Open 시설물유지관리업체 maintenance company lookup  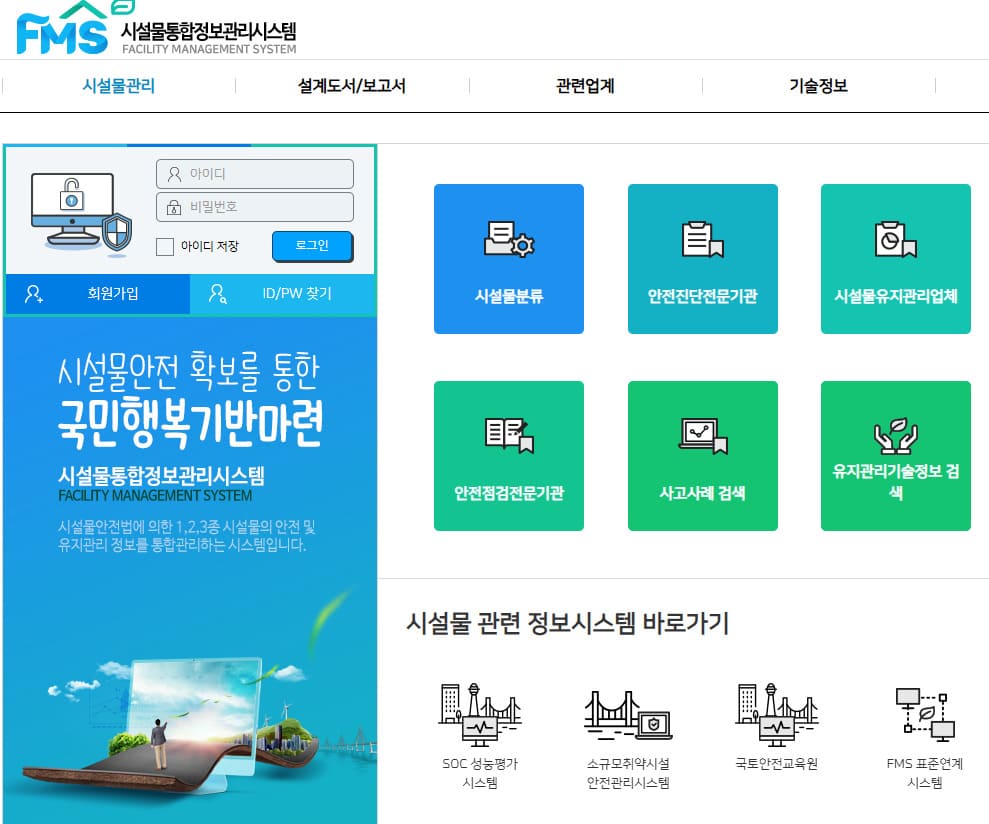(895, 258)
